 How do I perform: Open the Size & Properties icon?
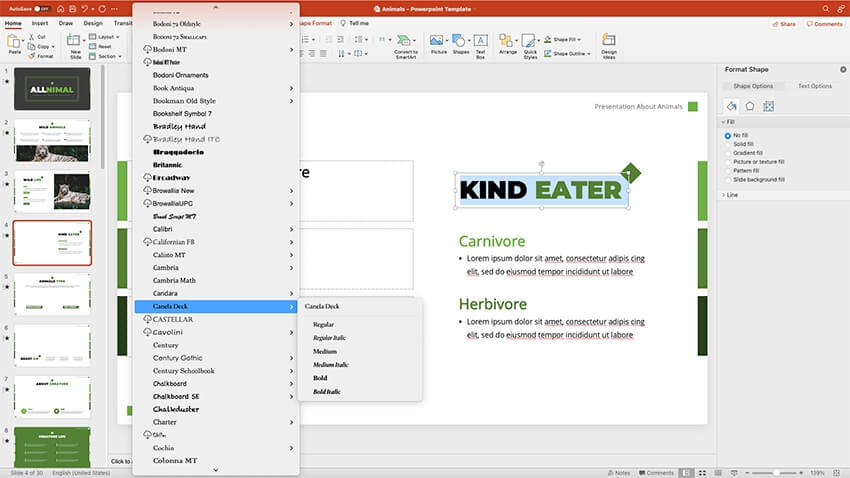pyautogui.click(x=768, y=106)
